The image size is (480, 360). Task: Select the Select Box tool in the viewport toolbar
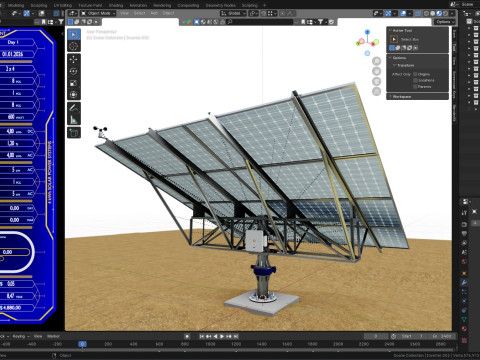coord(74,34)
